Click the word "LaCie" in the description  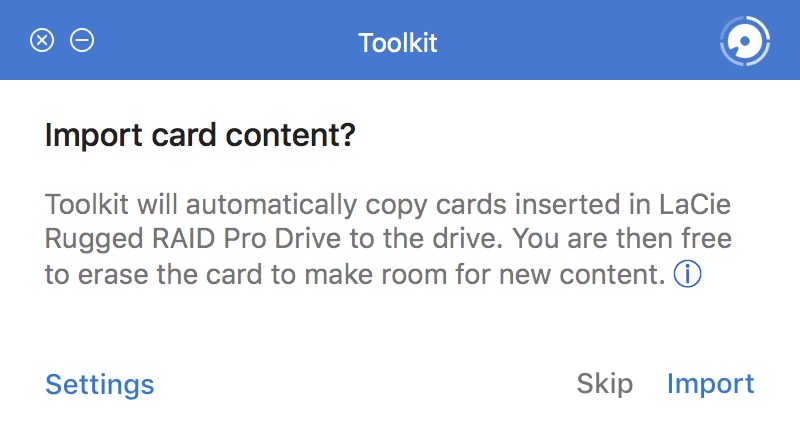click(697, 207)
